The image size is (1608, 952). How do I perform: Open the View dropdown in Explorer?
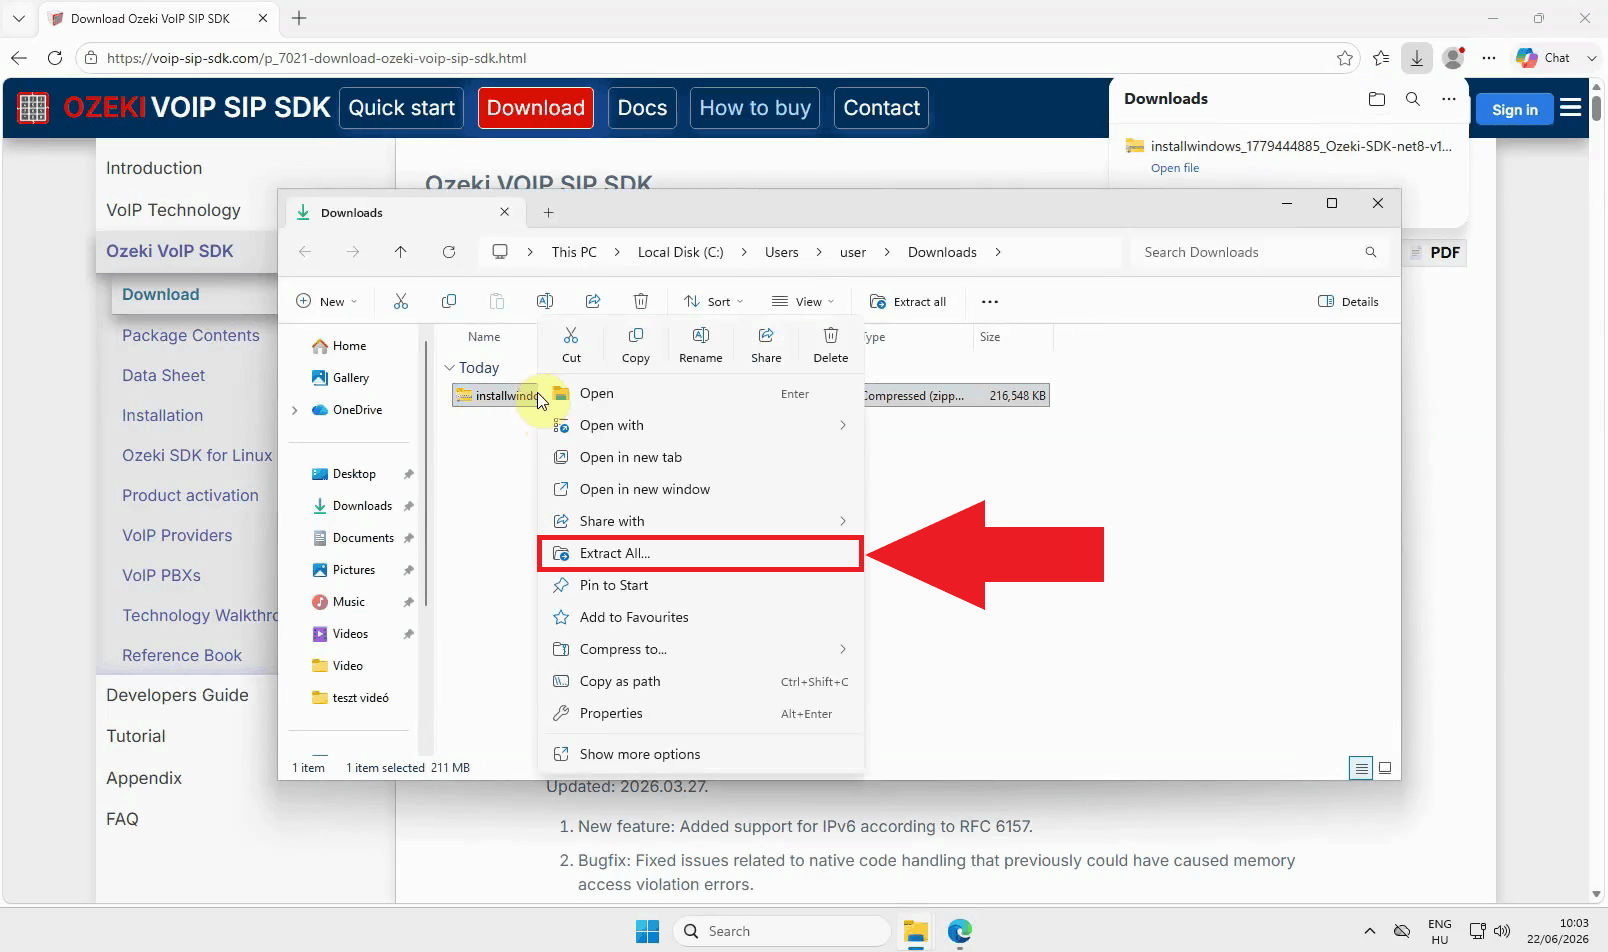click(x=803, y=301)
